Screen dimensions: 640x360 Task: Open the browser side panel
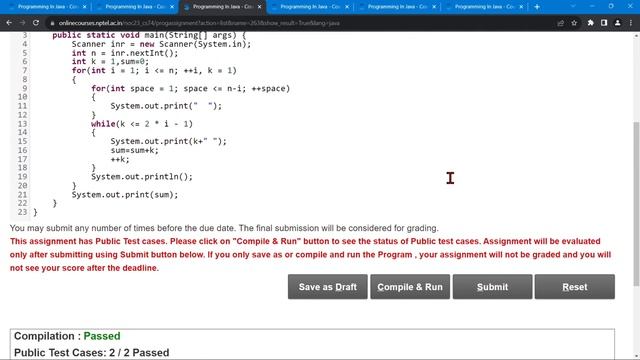(x=604, y=23)
